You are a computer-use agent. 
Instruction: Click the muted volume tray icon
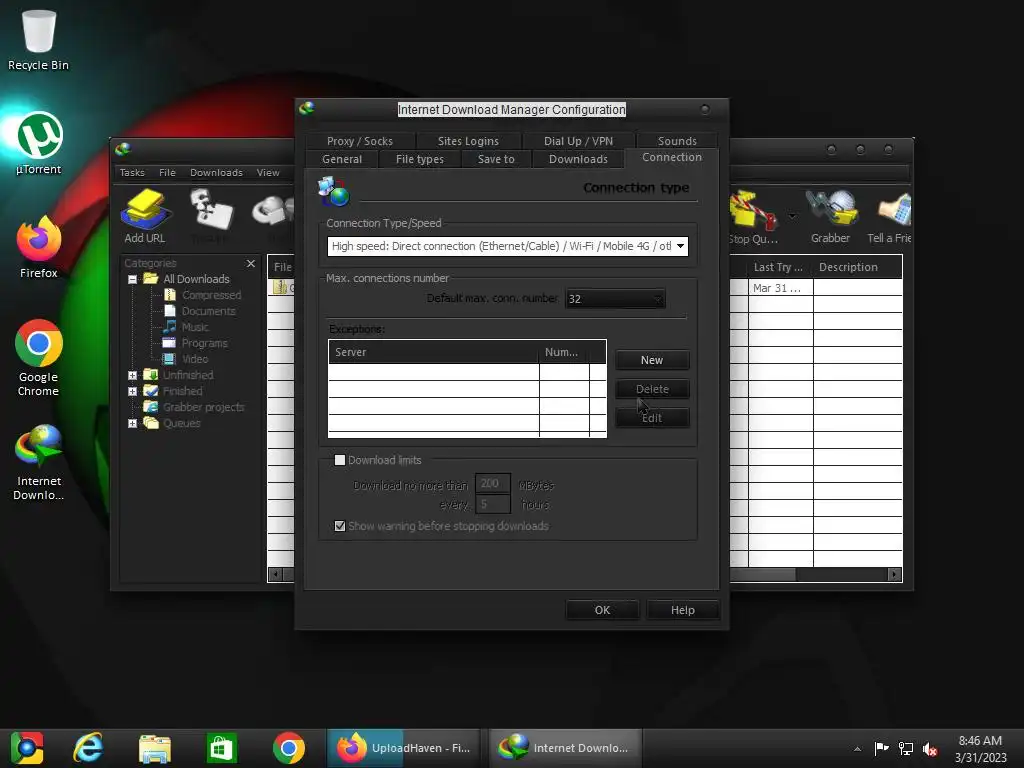[x=930, y=749]
